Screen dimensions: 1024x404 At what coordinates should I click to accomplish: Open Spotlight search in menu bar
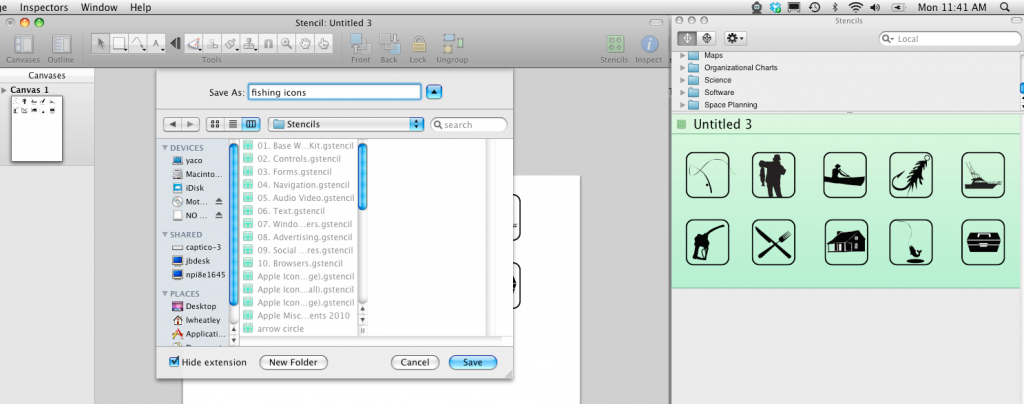1005,7
